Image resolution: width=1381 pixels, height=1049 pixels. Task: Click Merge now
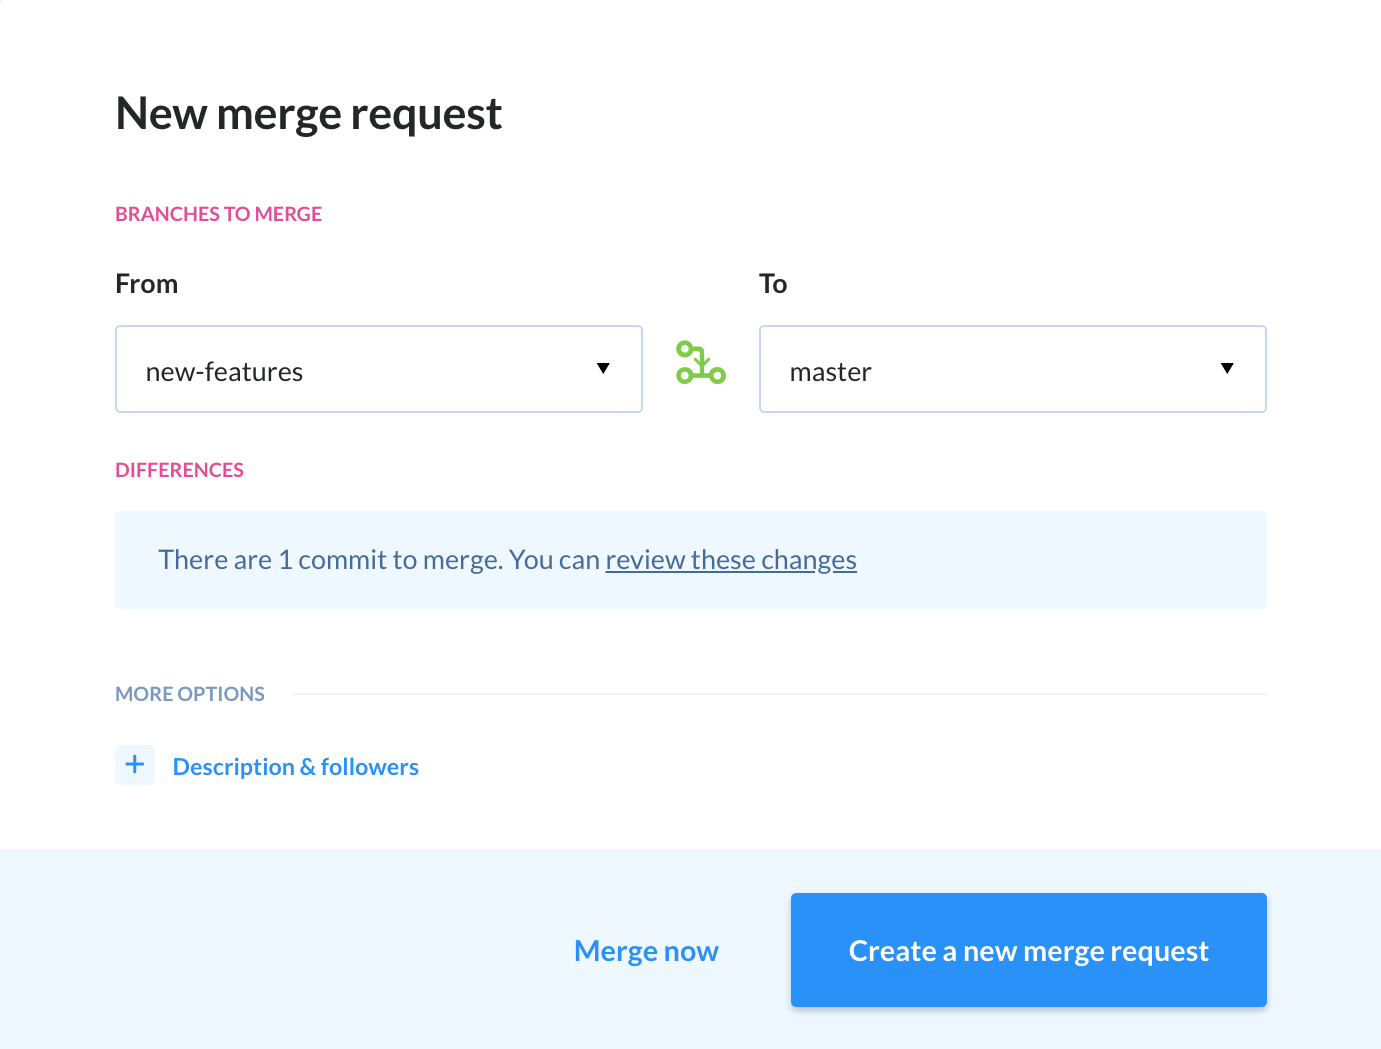tap(646, 951)
